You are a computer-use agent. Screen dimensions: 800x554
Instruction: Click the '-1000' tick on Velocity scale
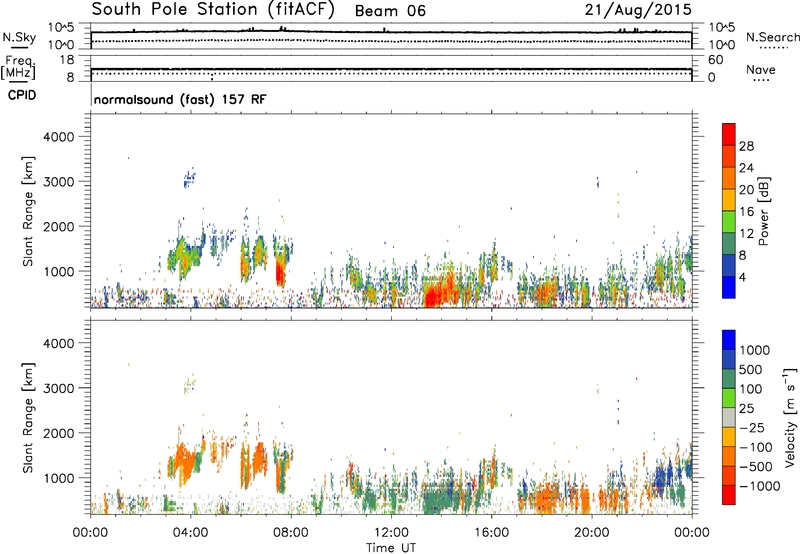pos(760,486)
